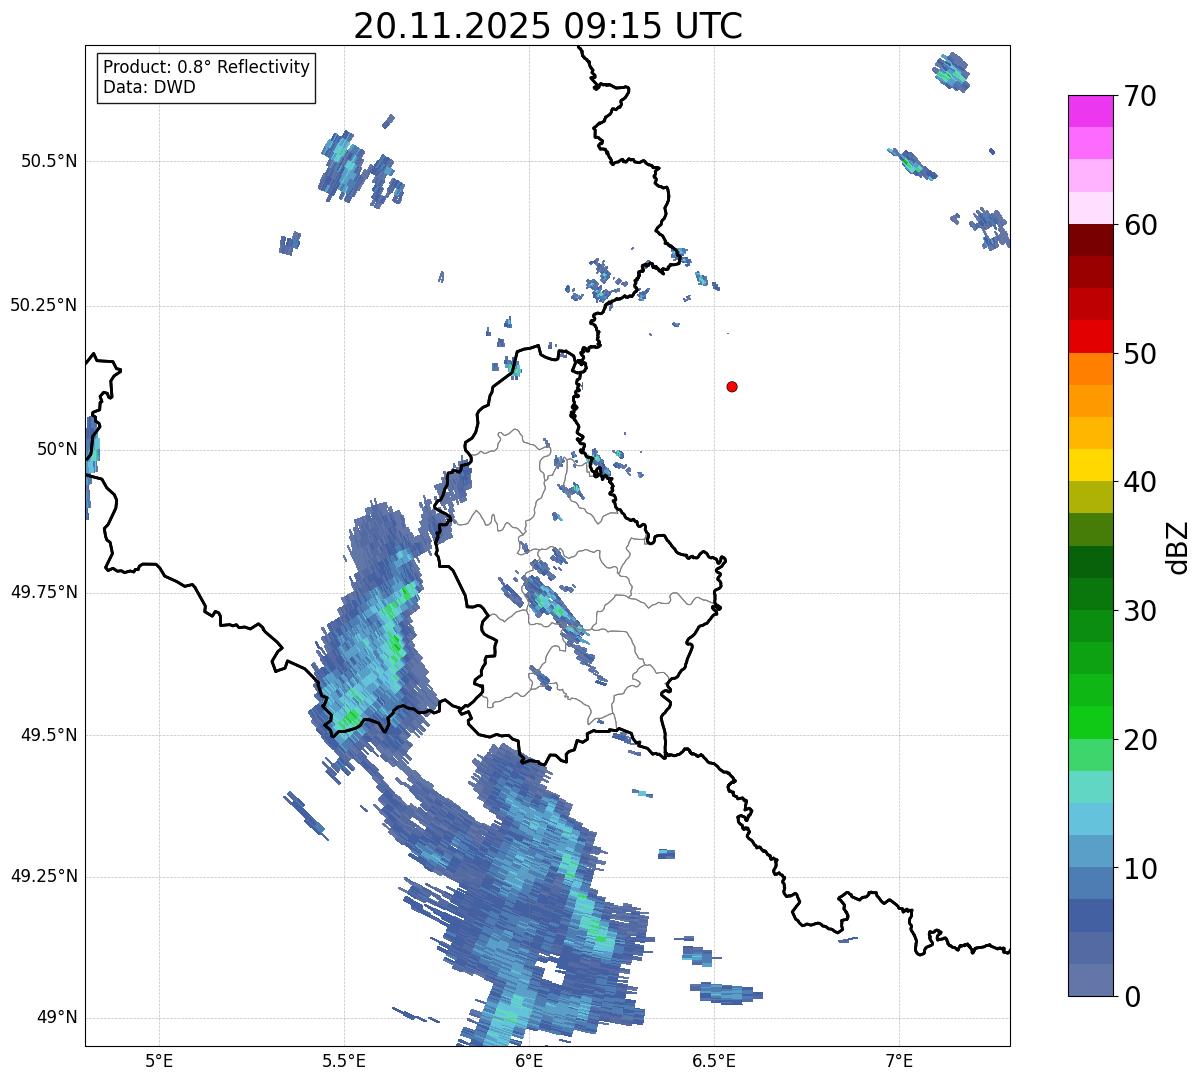This screenshot has height=1081, width=1202.
Task: Click the bright red colorbar segment above 50
Action: pos(1091,337)
